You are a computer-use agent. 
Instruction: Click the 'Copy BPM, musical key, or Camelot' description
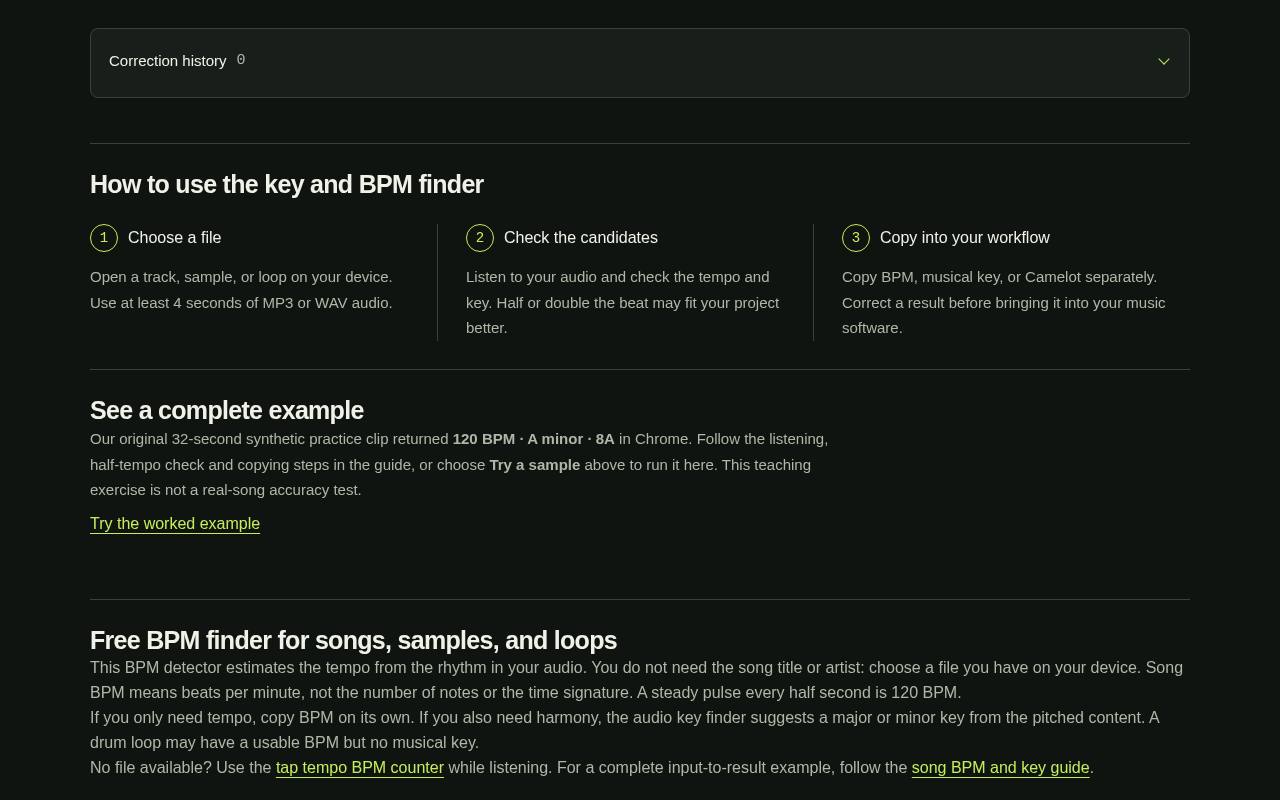click(1004, 302)
